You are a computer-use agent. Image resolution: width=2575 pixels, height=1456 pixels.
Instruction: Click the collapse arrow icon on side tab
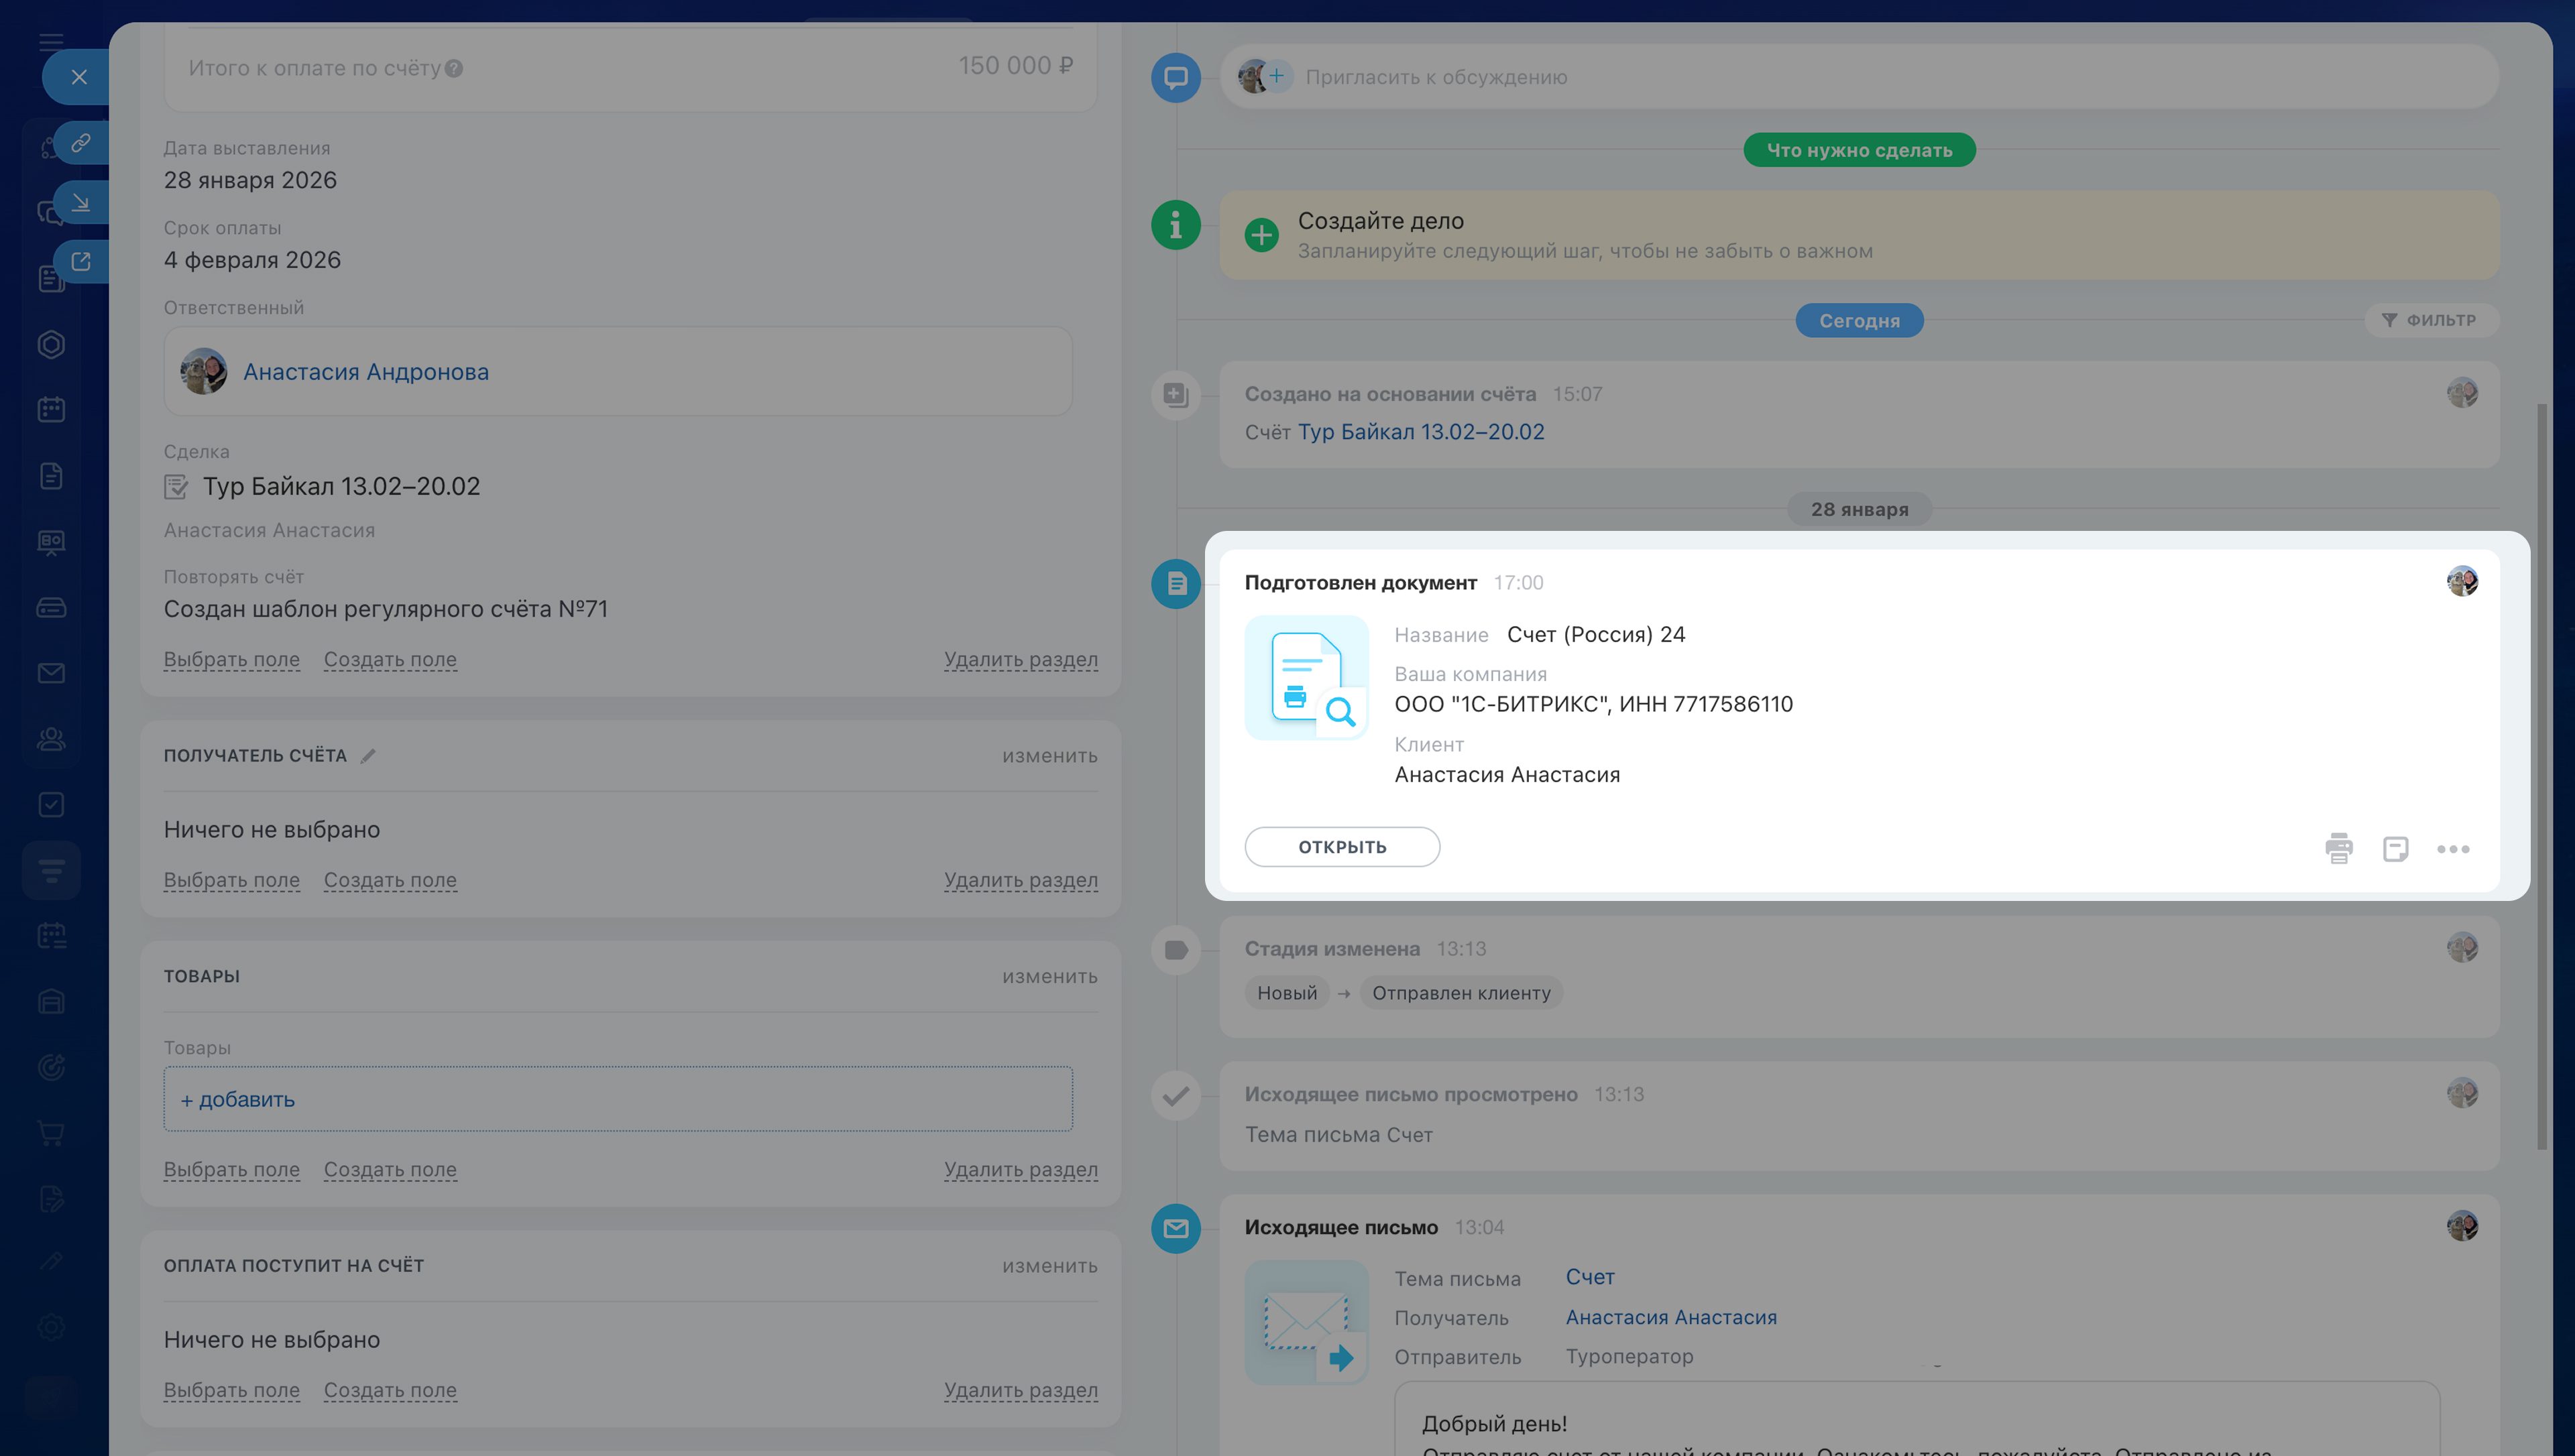81,203
